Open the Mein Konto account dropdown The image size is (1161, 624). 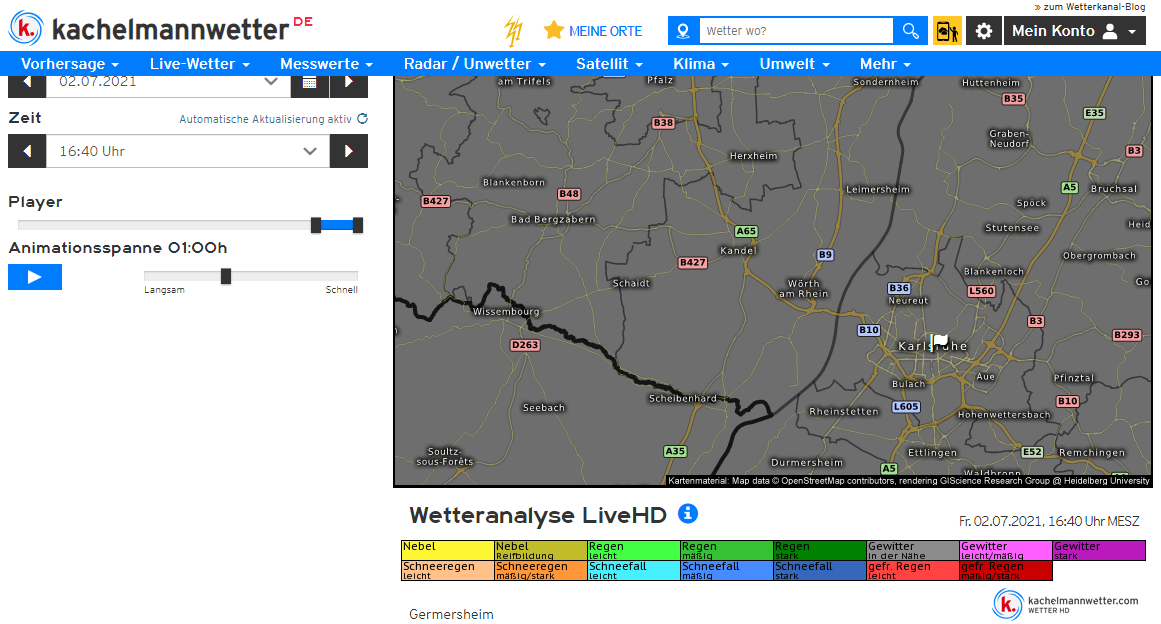[1074, 31]
